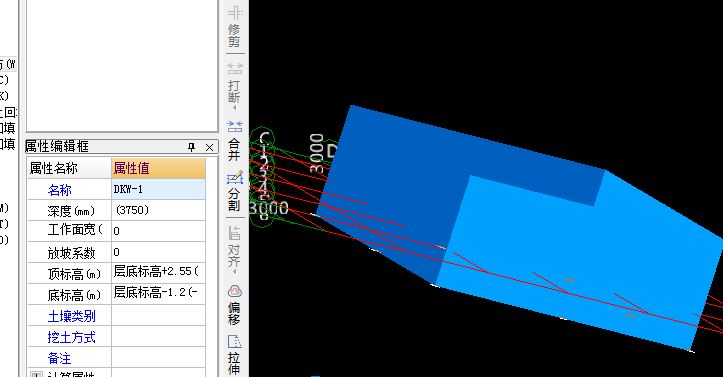Viewport: 723px width, 377px height.
Task: Select the 偏移 offset tool
Action: pos(235,305)
